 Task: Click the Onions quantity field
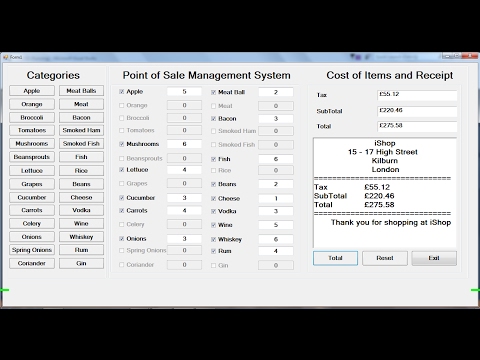tap(184, 239)
